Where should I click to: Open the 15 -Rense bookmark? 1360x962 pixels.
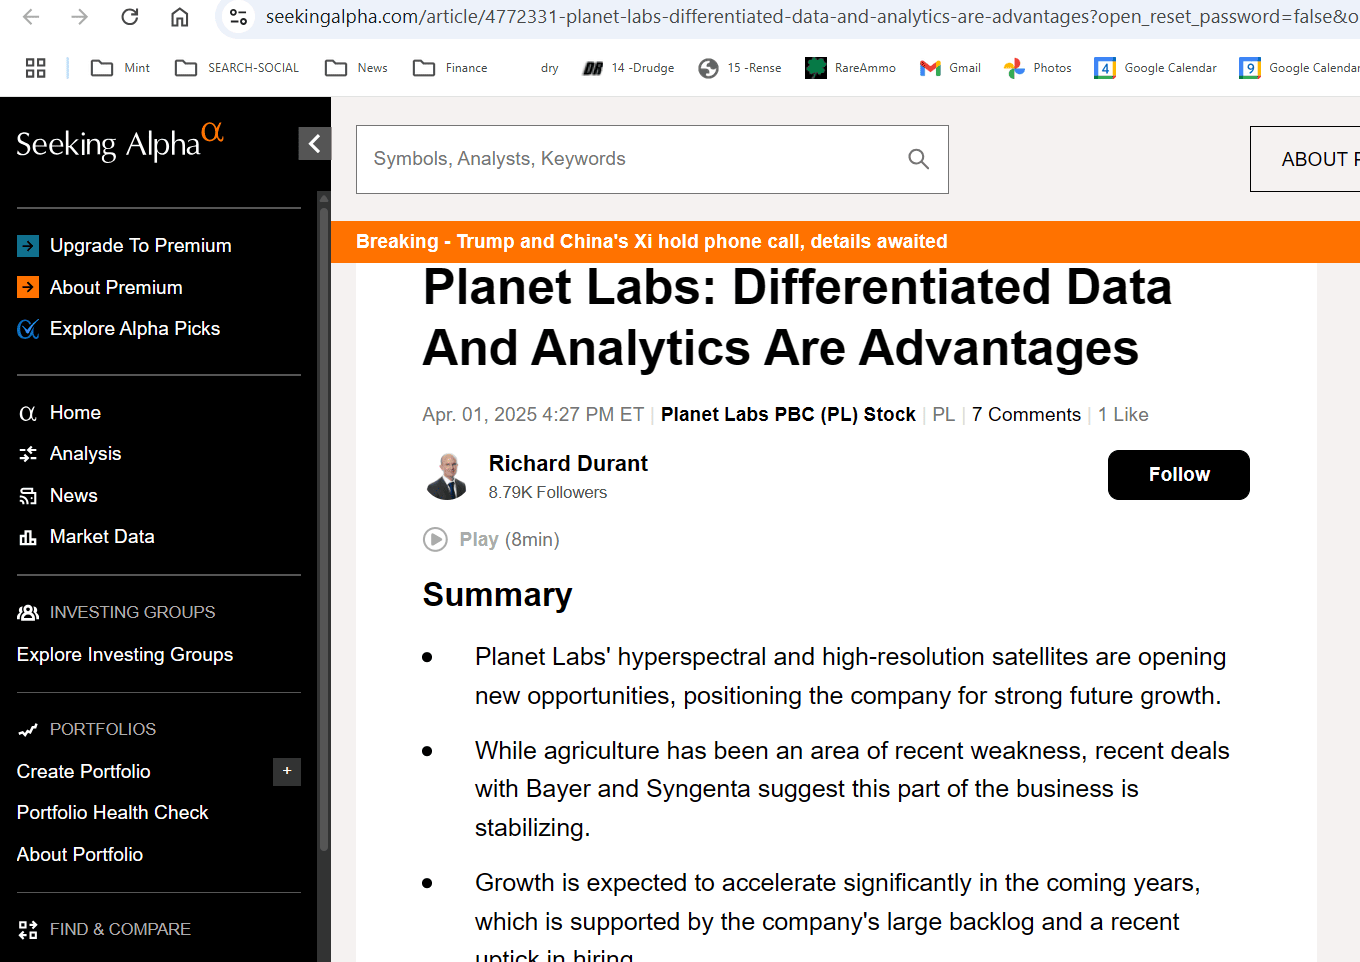(x=739, y=68)
